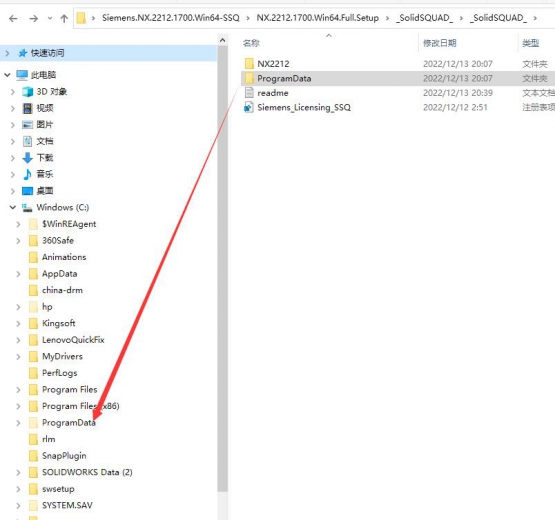Viewport: 555px width, 520px height.
Task: Go back using the Back arrow
Action: (x=13, y=18)
